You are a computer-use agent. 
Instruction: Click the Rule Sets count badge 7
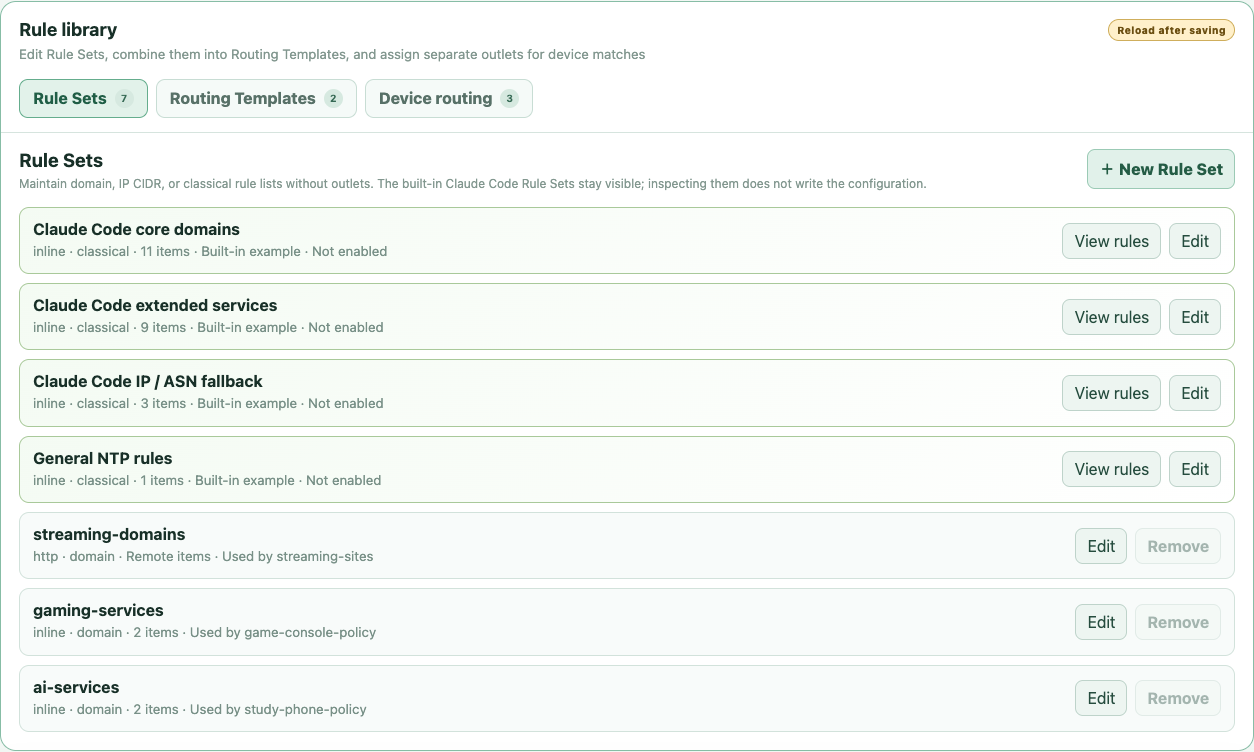point(124,98)
